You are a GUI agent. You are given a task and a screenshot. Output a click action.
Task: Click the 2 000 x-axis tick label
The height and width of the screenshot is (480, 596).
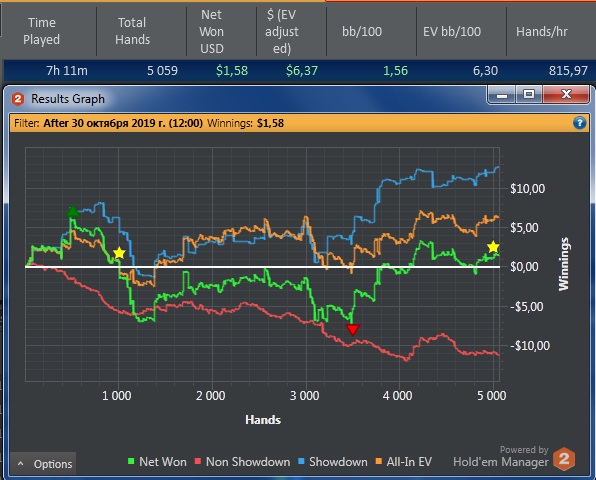click(x=211, y=396)
